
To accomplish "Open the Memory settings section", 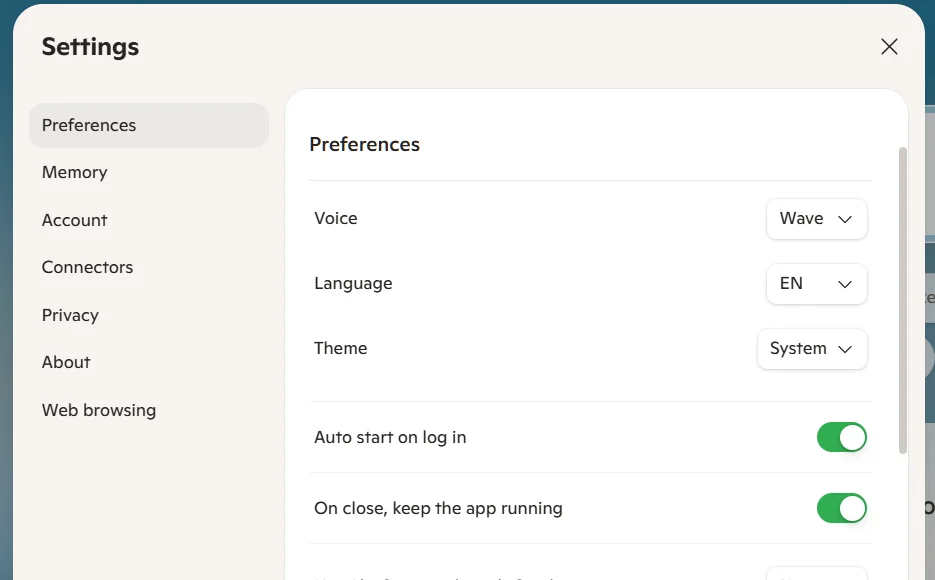I will [x=75, y=172].
